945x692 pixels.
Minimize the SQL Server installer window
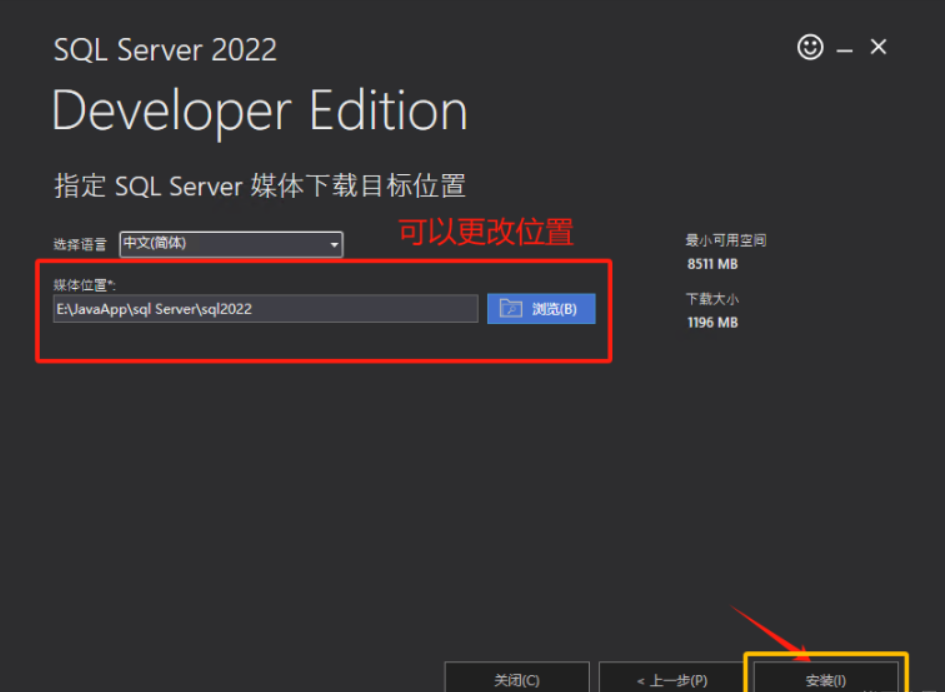pyautogui.click(x=844, y=51)
